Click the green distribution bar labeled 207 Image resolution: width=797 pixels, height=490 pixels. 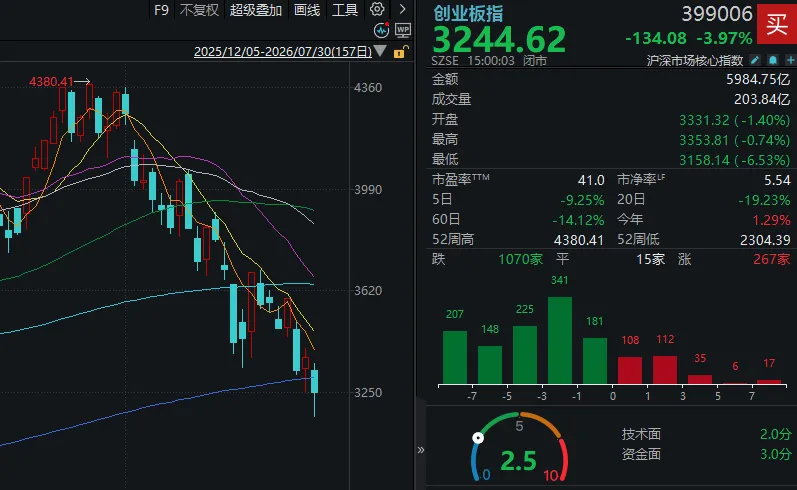[x=455, y=357]
